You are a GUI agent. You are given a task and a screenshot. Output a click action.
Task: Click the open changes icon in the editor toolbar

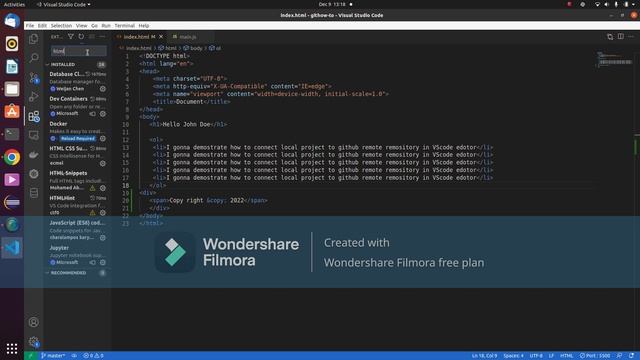coord(610,37)
